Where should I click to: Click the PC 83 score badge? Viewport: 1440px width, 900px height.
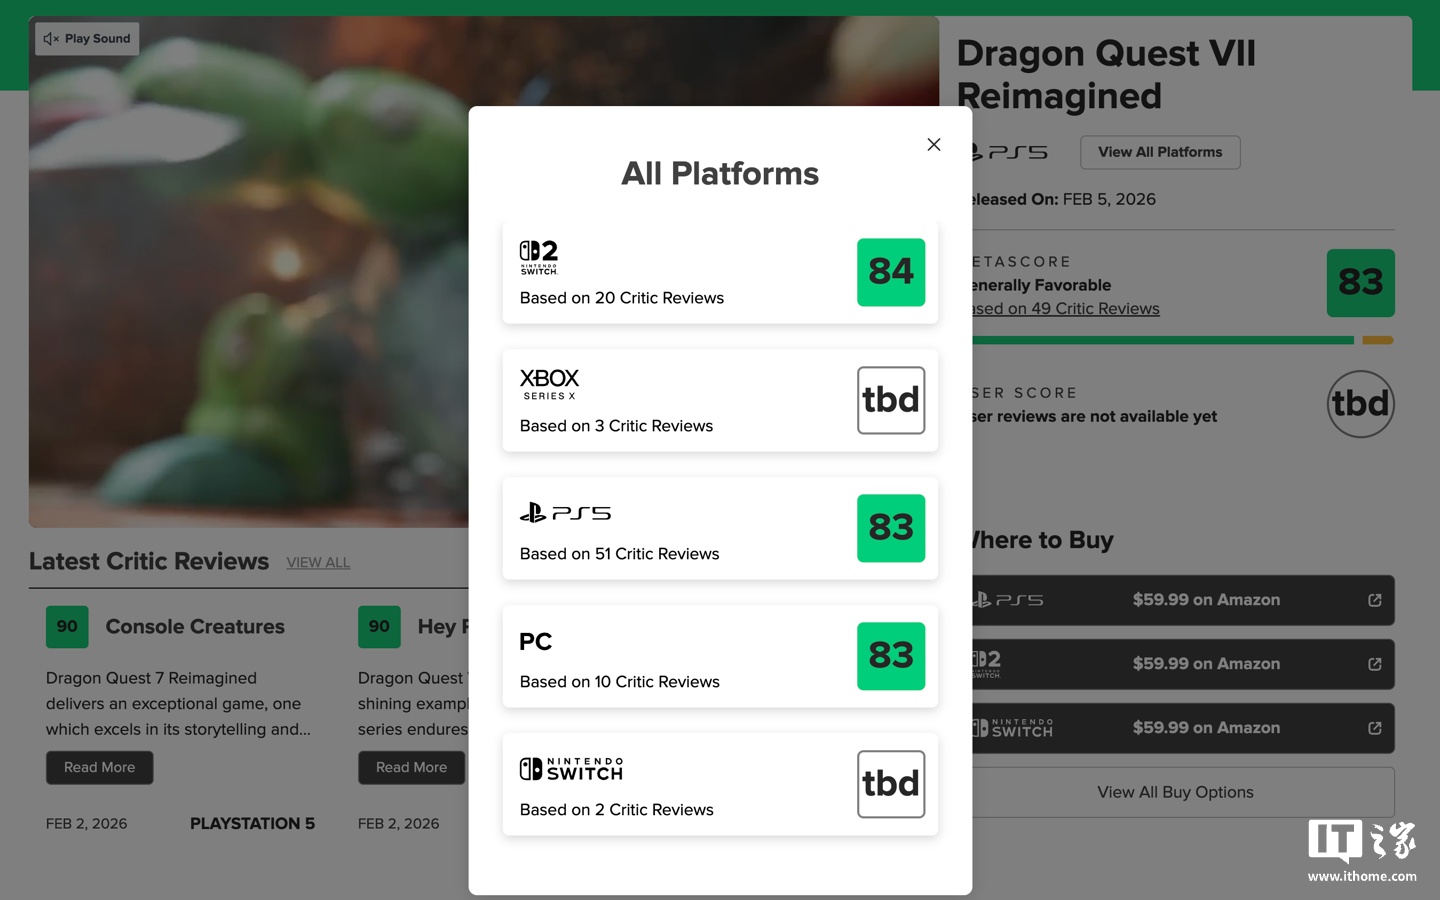point(890,656)
